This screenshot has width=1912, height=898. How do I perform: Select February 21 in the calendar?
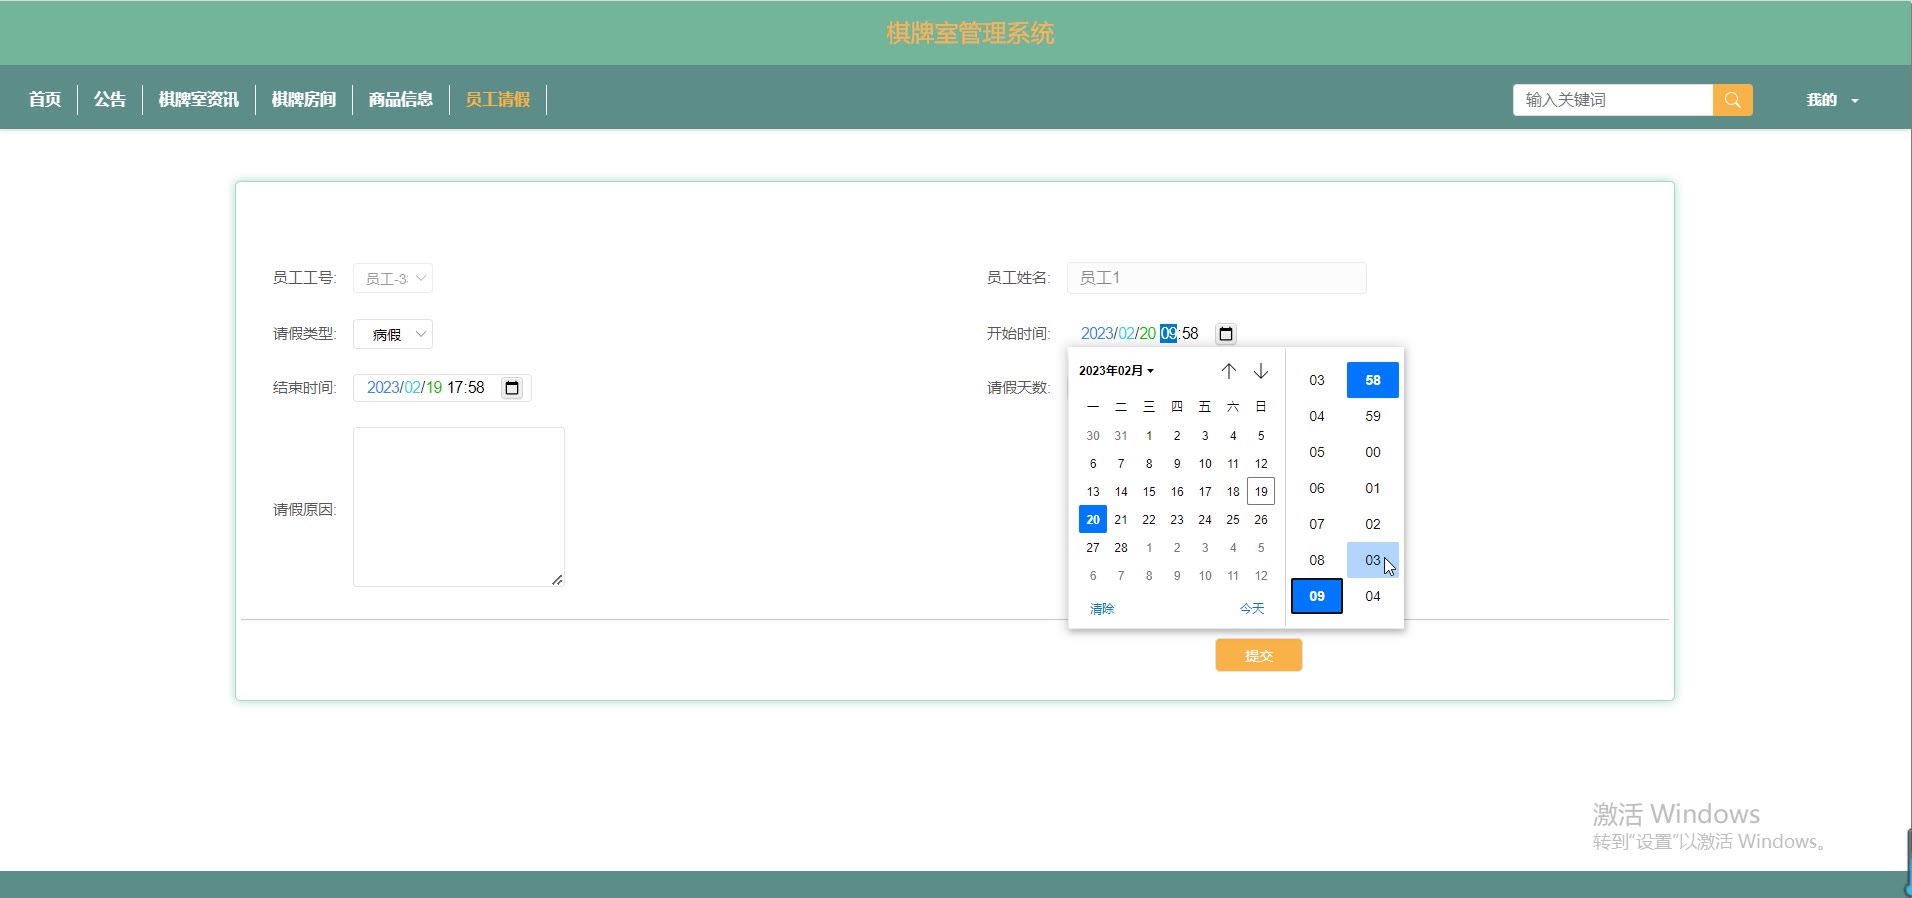pos(1121,519)
